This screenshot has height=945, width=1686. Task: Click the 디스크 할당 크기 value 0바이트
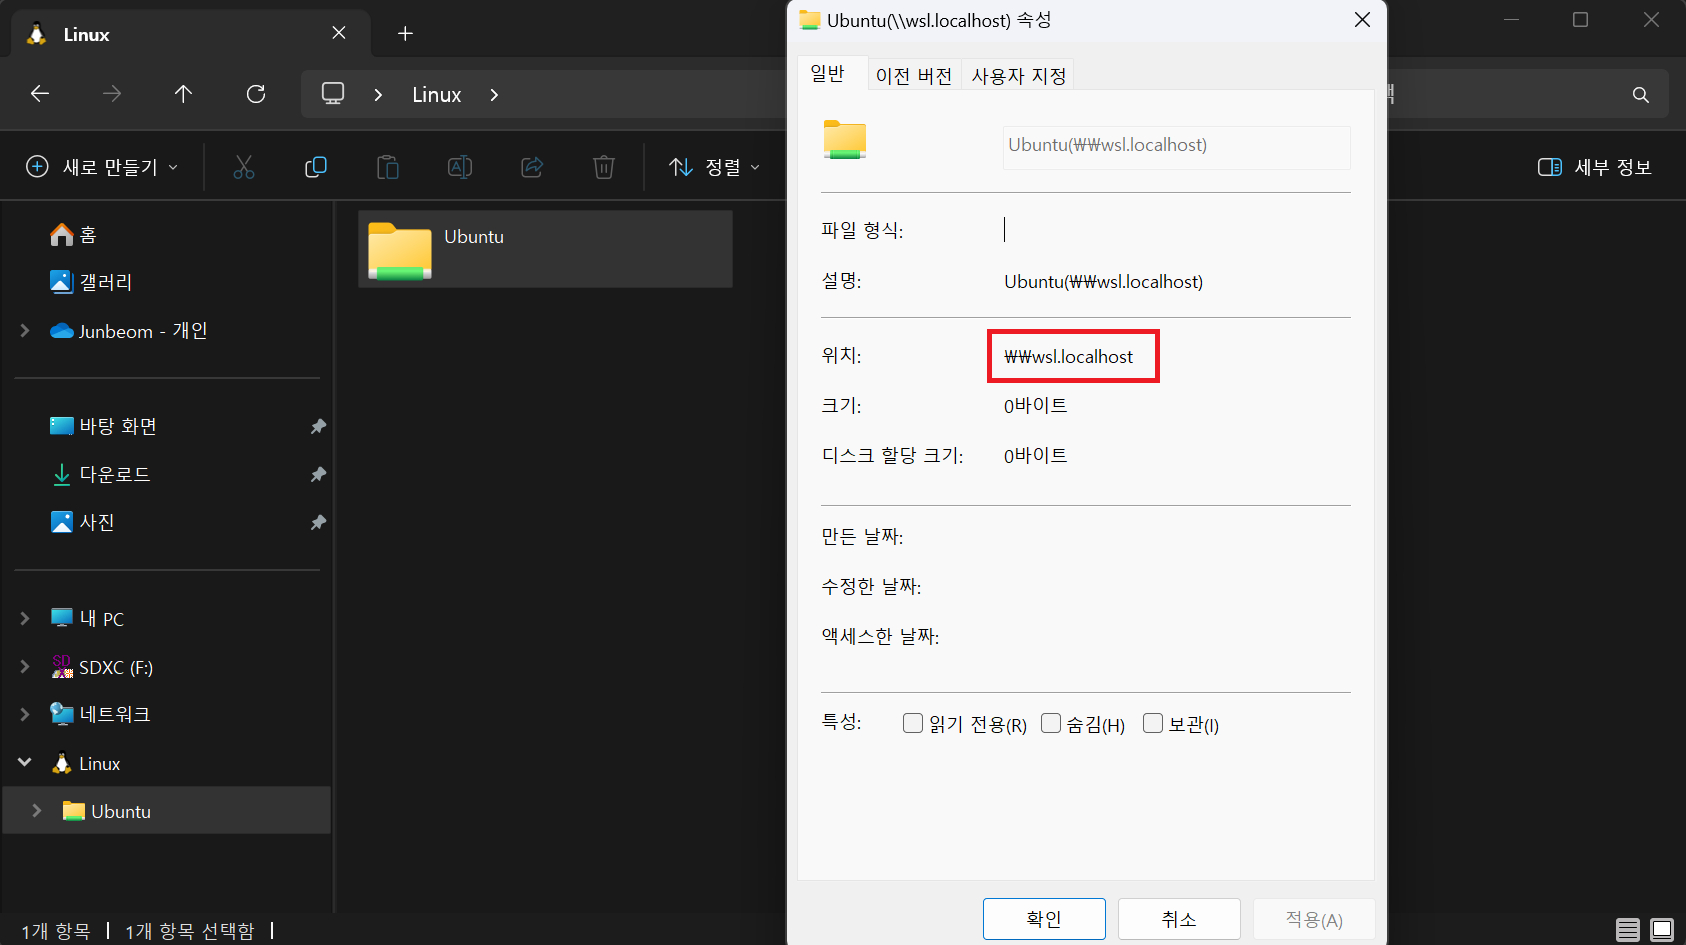pyautogui.click(x=1036, y=456)
